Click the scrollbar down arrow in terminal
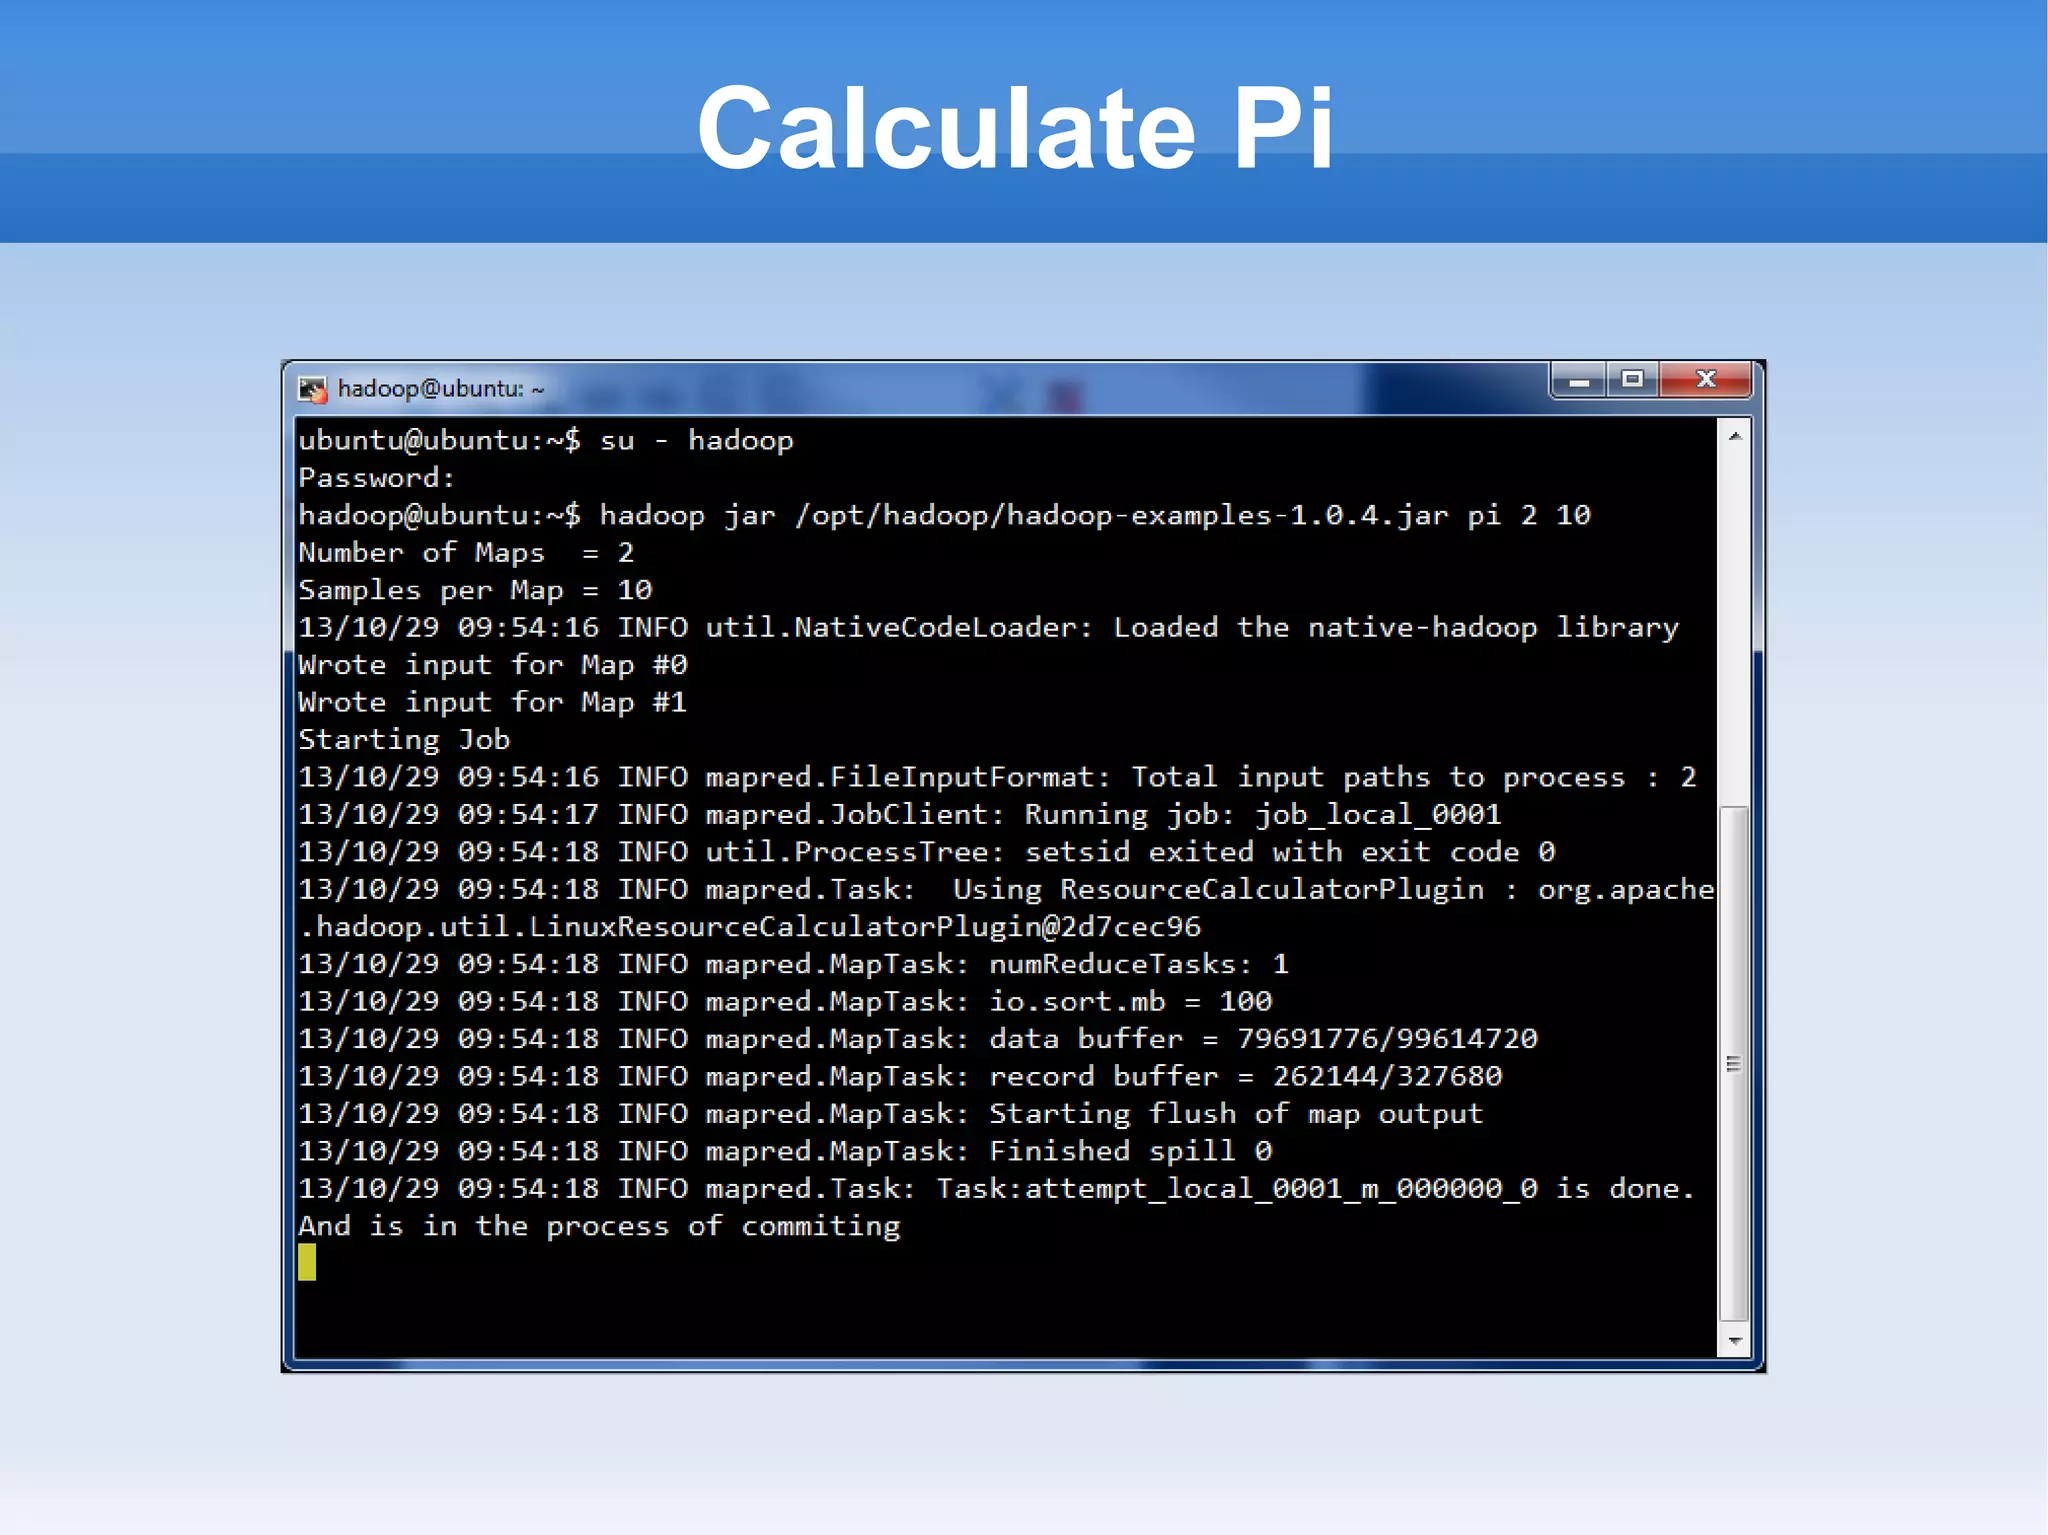This screenshot has width=2048, height=1535. click(x=1735, y=1341)
